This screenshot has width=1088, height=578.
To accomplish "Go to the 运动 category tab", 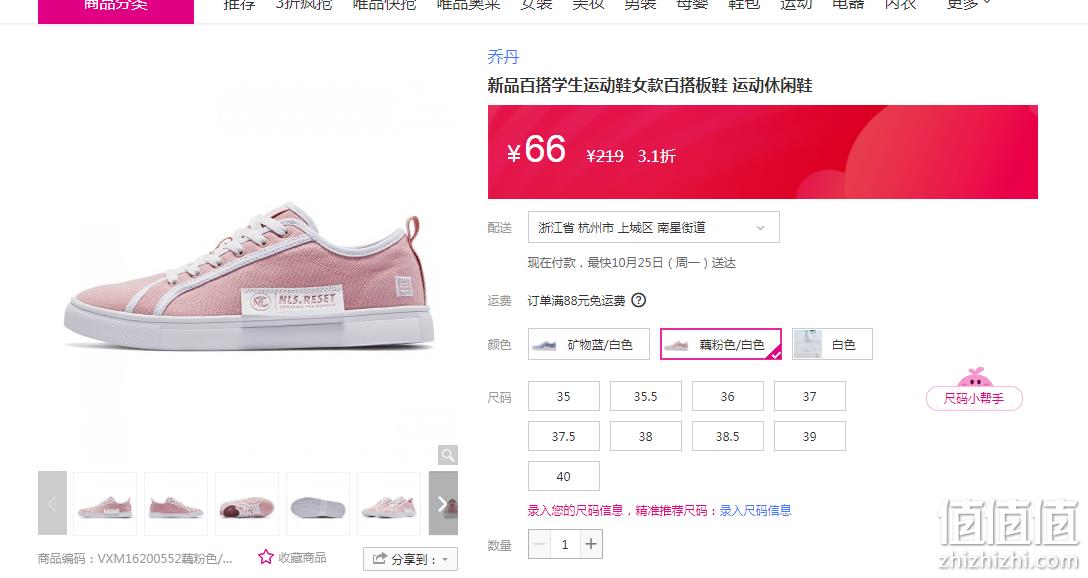I will (x=796, y=6).
